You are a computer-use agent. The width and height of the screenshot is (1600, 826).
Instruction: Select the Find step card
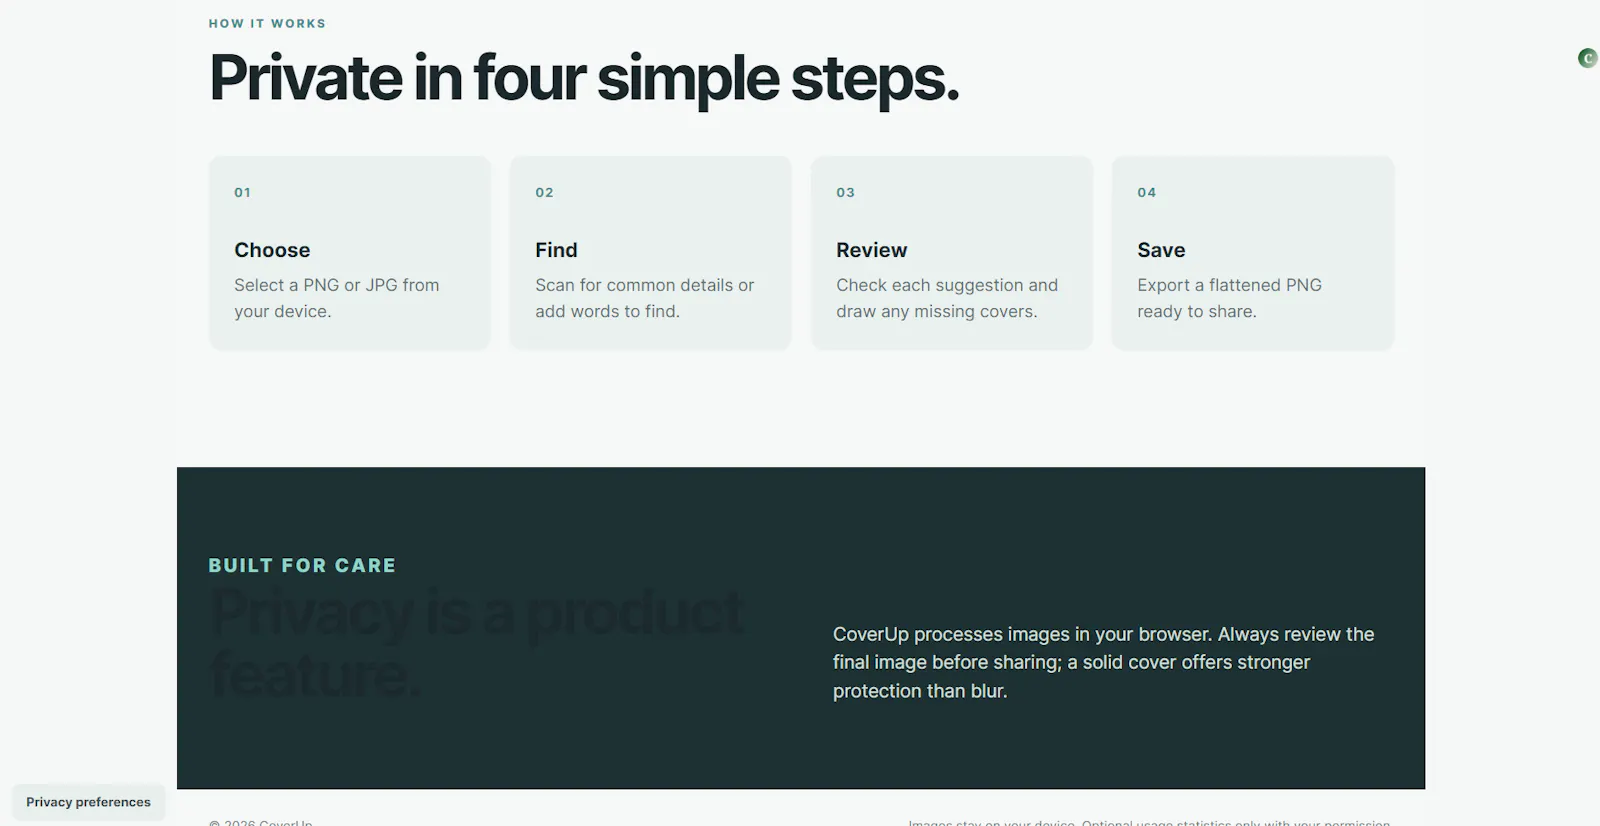pyautogui.click(x=651, y=253)
